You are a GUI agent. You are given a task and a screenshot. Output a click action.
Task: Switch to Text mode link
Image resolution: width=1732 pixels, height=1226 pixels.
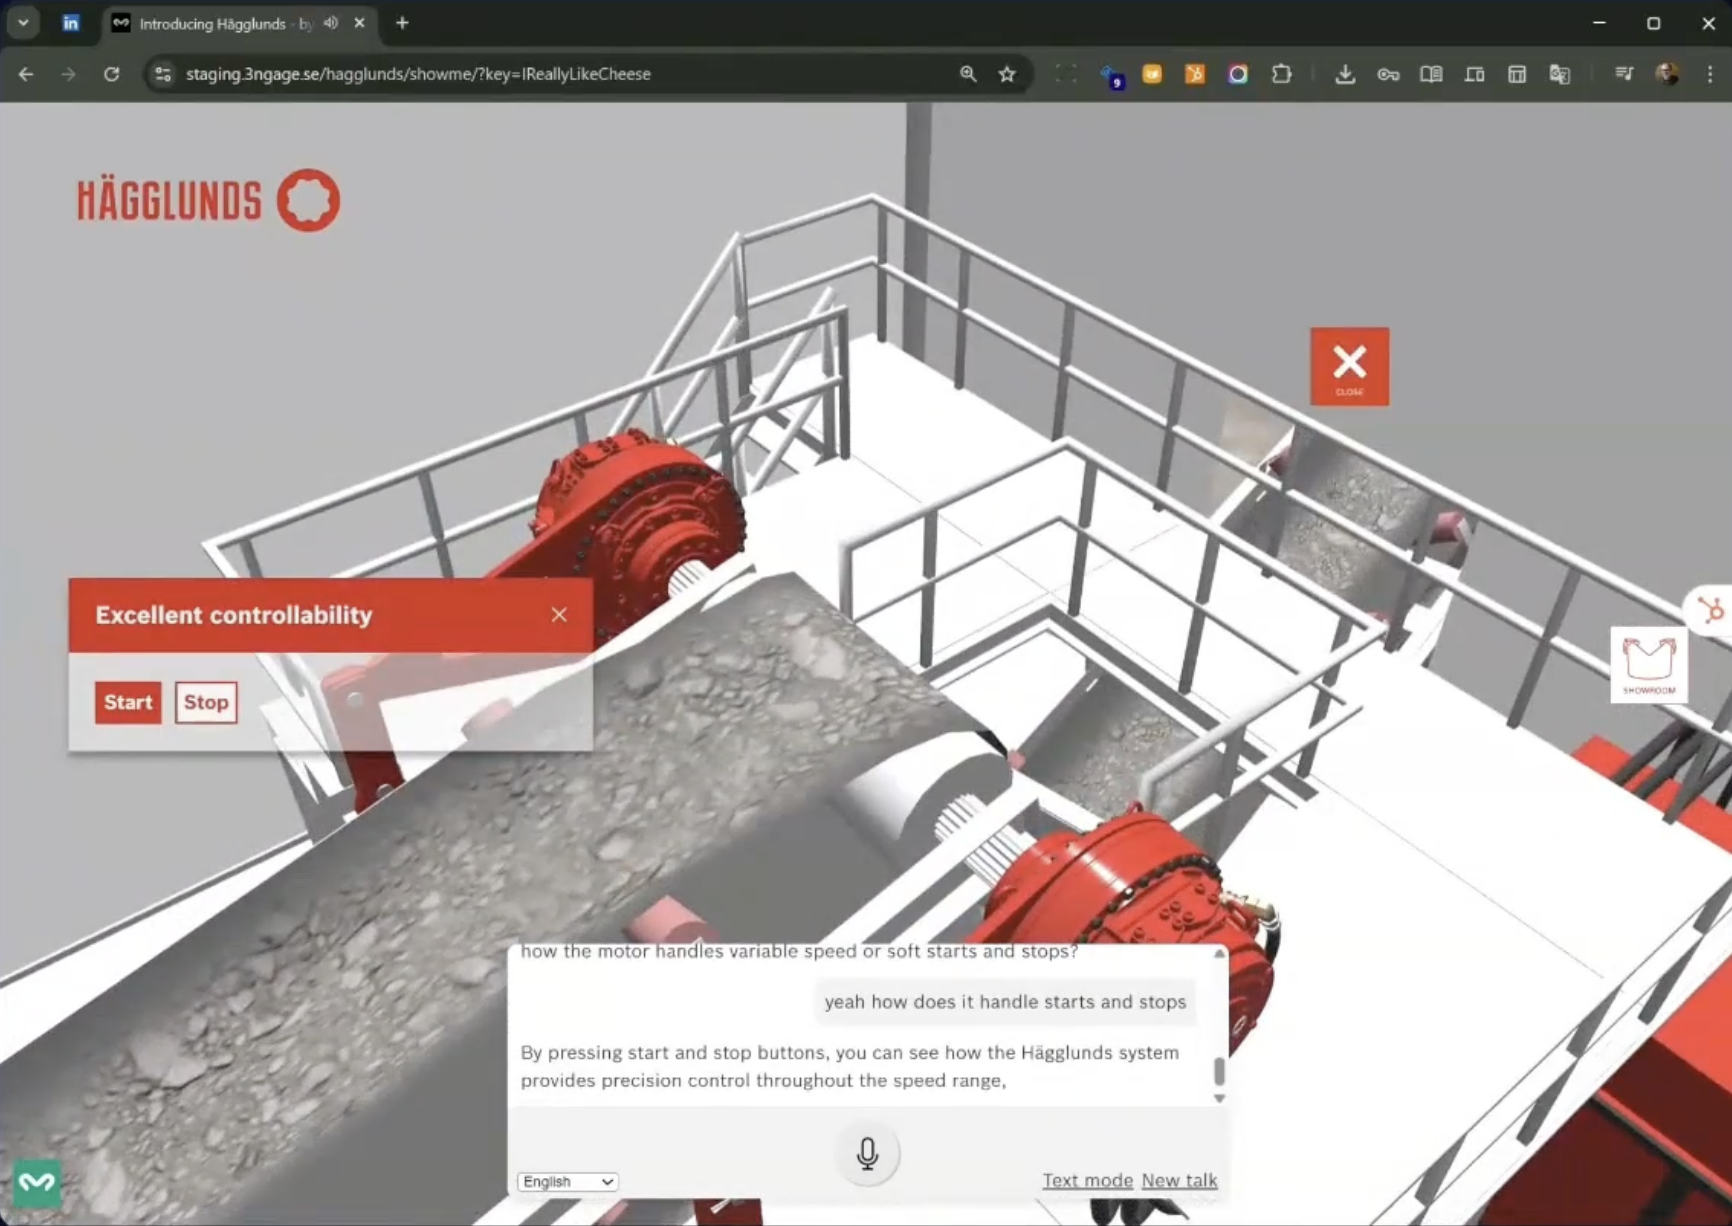point(1087,1180)
